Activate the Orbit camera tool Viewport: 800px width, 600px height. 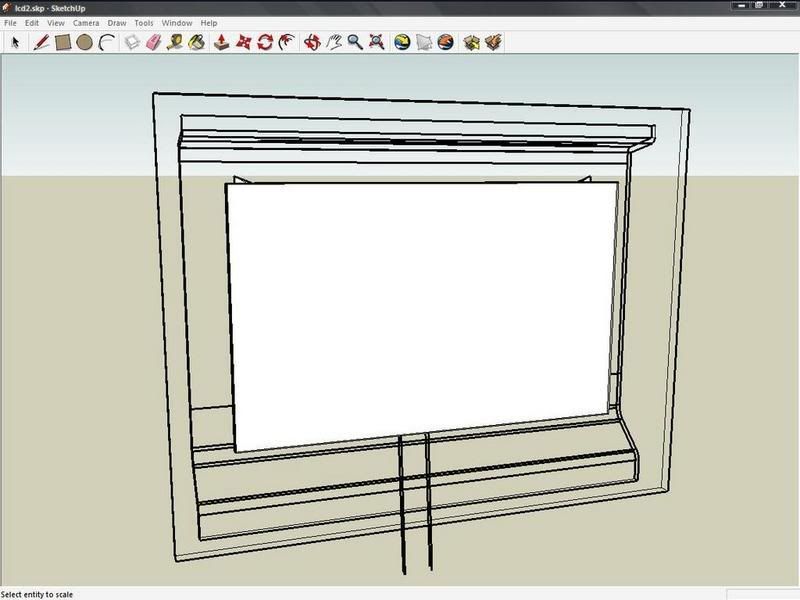click(x=312, y=42)
